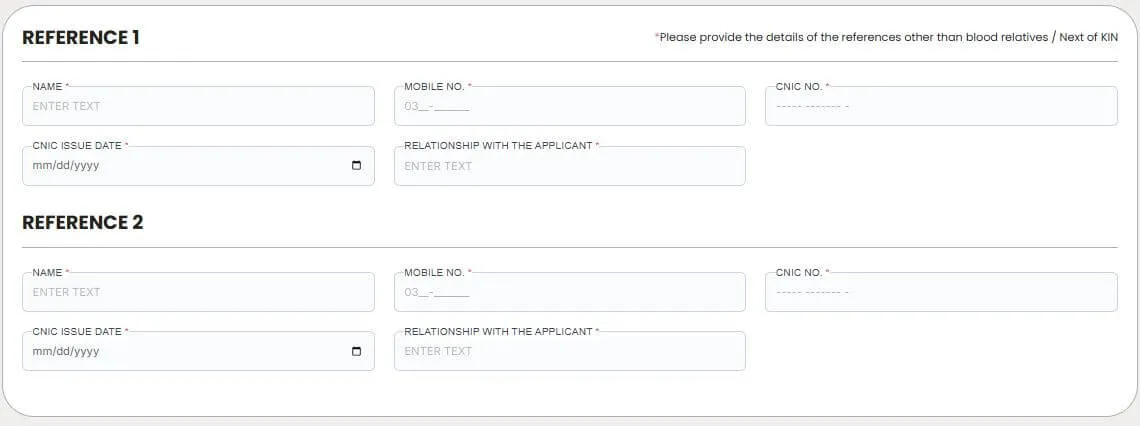Click the MOBILE NO. label under Reference 2
The width and height of the screenshot is (1140, 426).
tap(435, 272)
